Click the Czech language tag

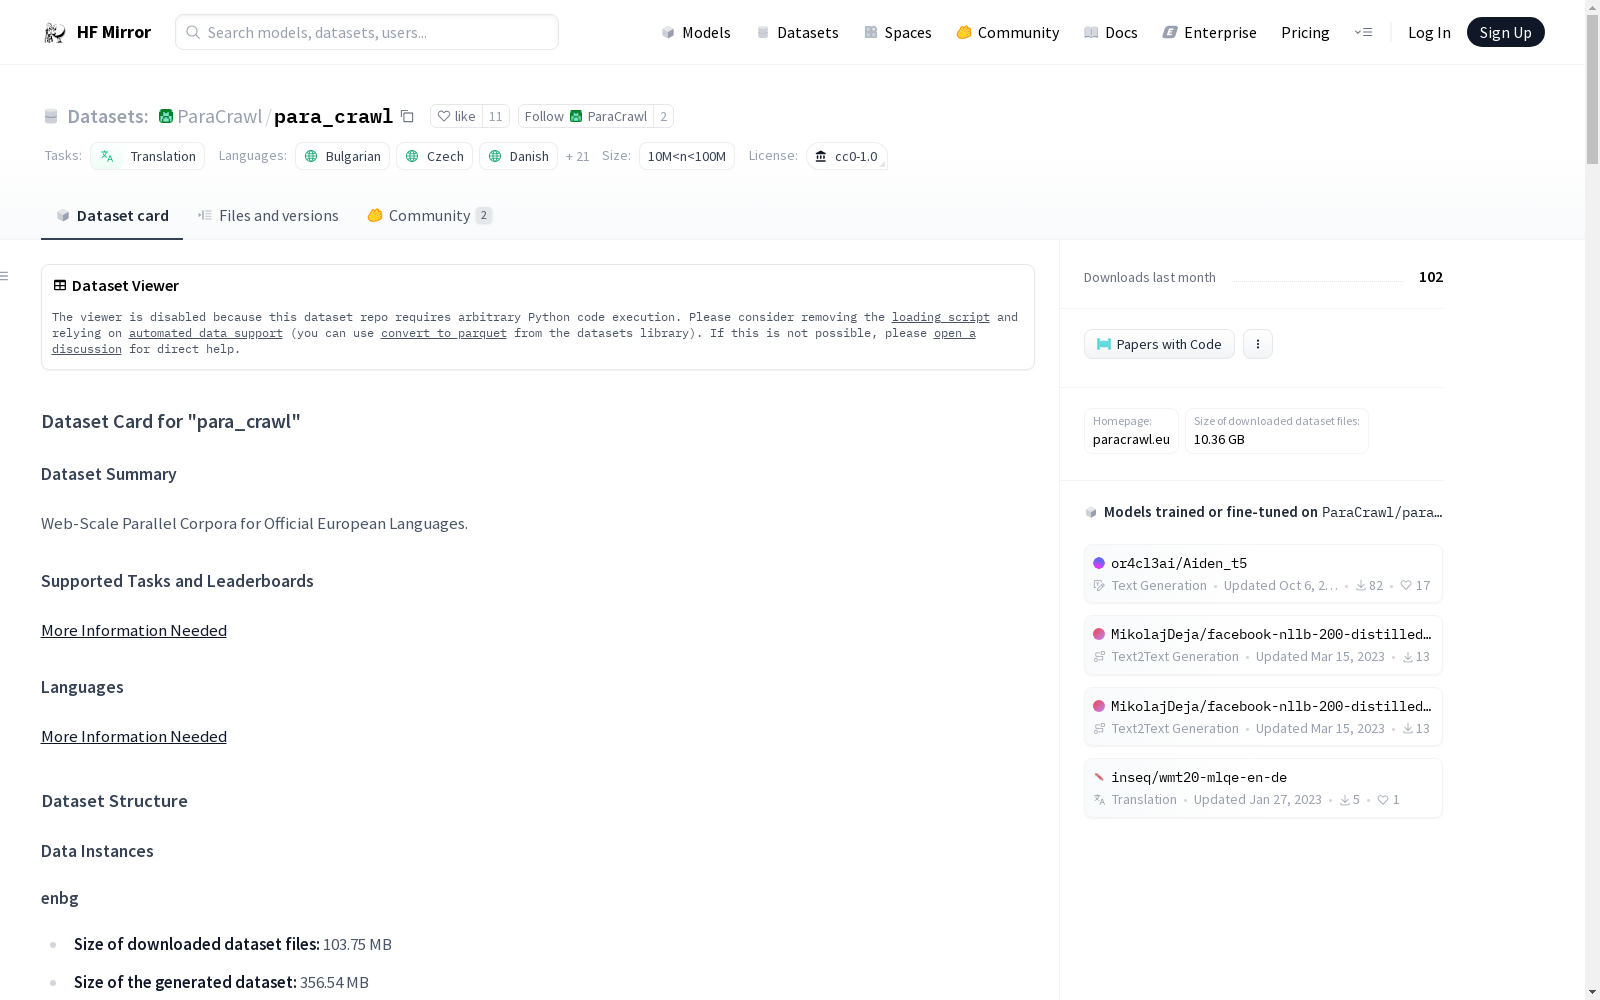(x=434, y=156)
